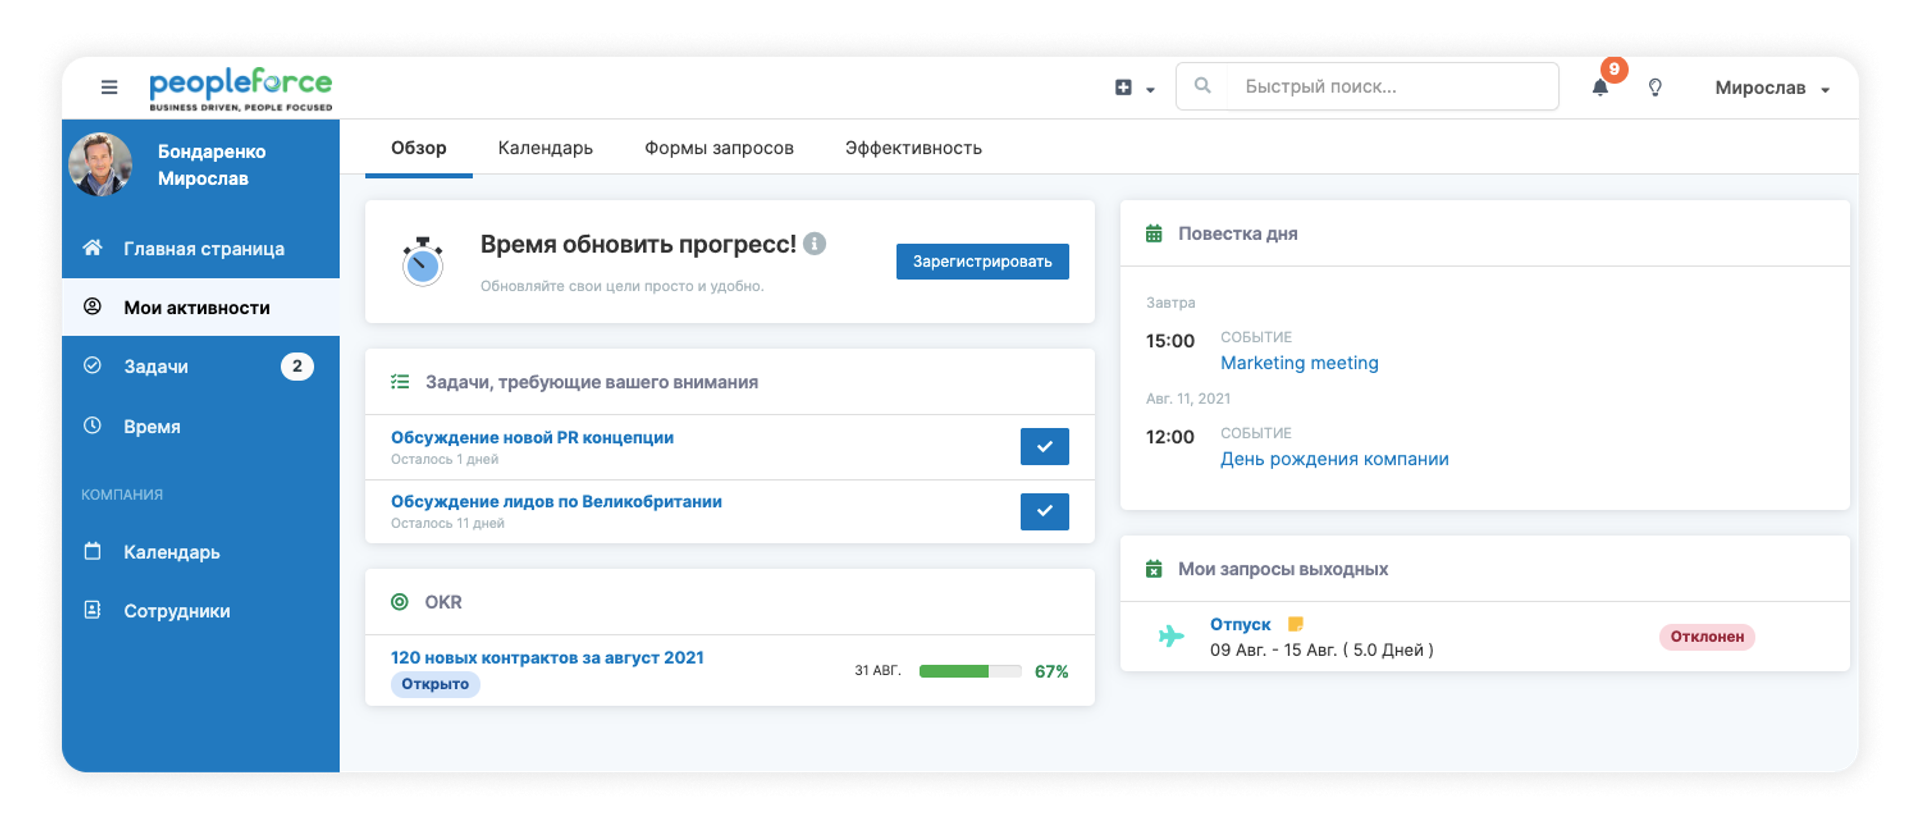
Task: Open Бондаренко Мирослав profile photo
Action: coord(100,165)
